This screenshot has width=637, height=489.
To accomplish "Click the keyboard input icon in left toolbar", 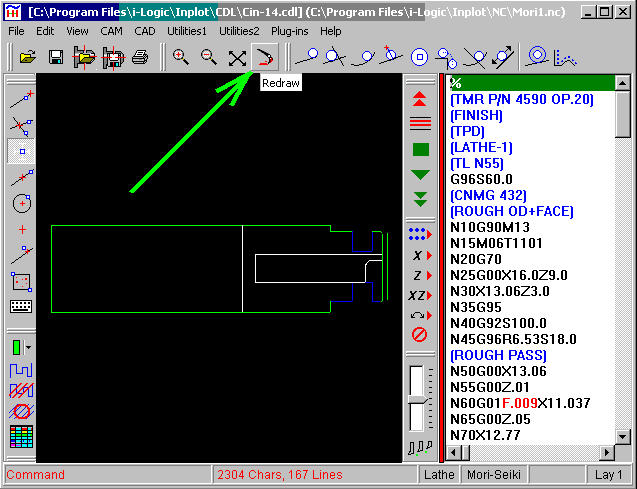I will tap(21, 308).
